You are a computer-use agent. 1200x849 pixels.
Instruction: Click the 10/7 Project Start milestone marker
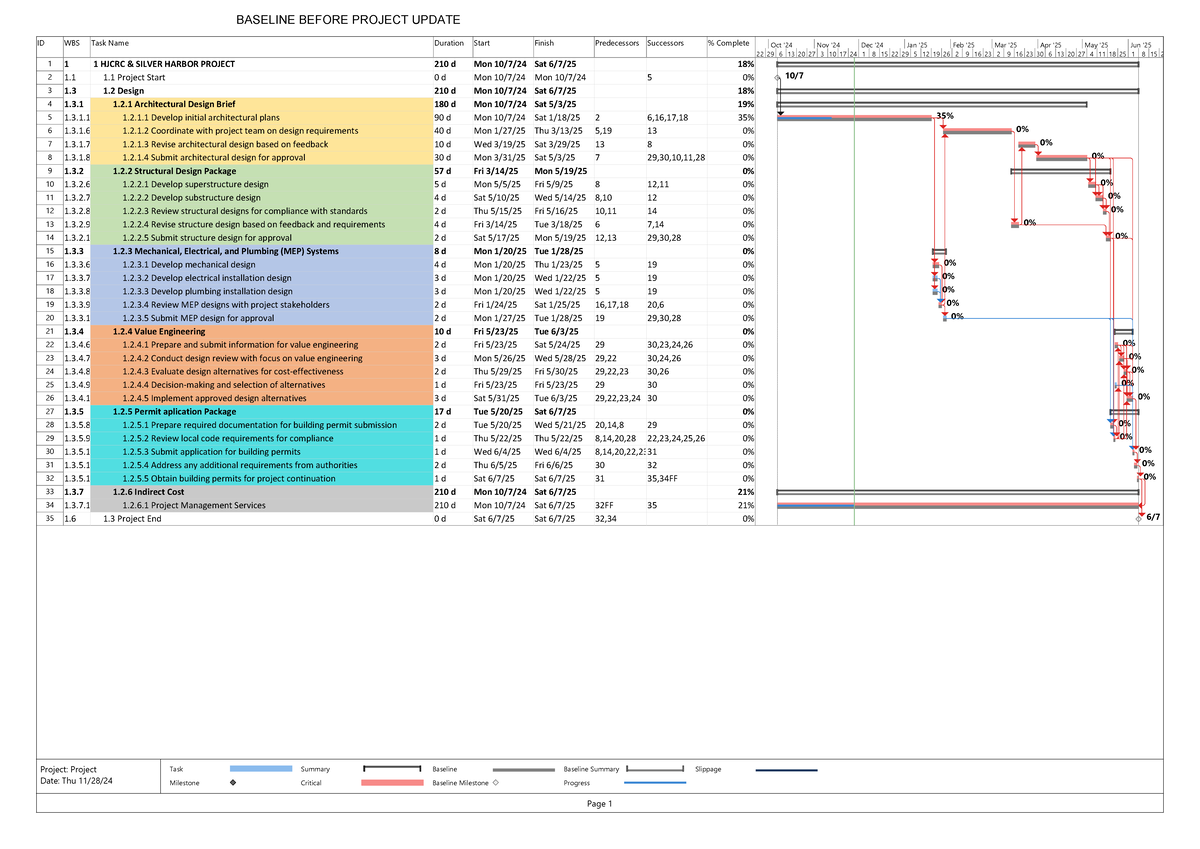tap(778, 77)
